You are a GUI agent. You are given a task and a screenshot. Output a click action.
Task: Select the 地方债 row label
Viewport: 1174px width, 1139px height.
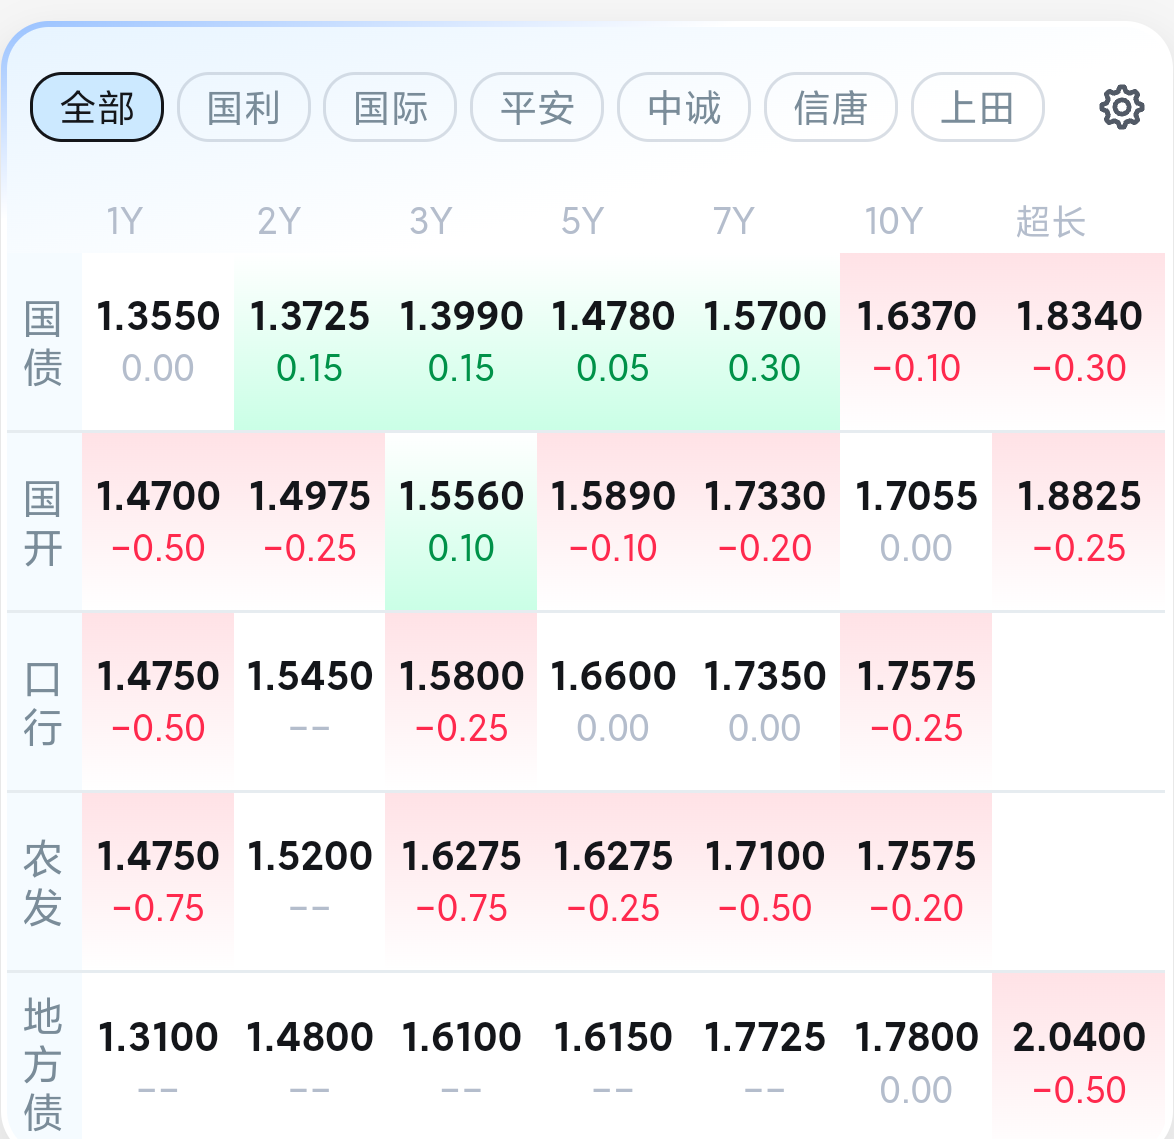[43, 1064]
